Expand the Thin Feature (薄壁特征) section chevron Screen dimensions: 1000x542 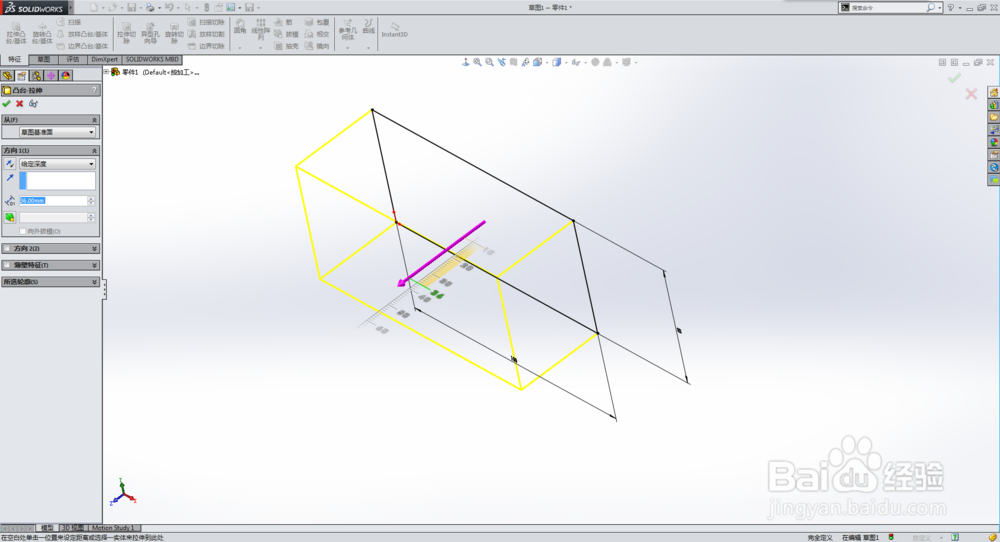[x=94, y=265]
